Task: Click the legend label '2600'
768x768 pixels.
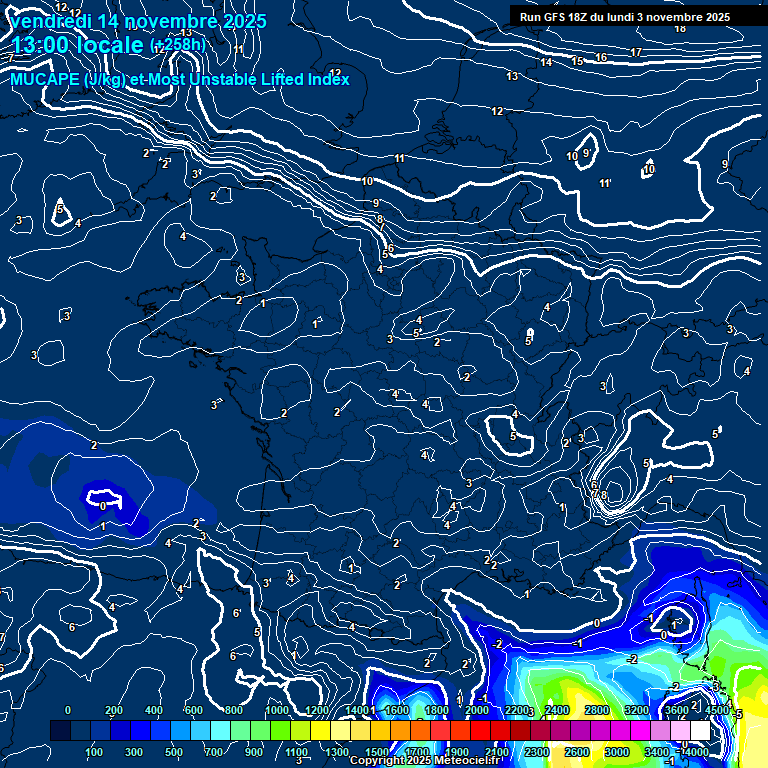Action: click(576, 752)
